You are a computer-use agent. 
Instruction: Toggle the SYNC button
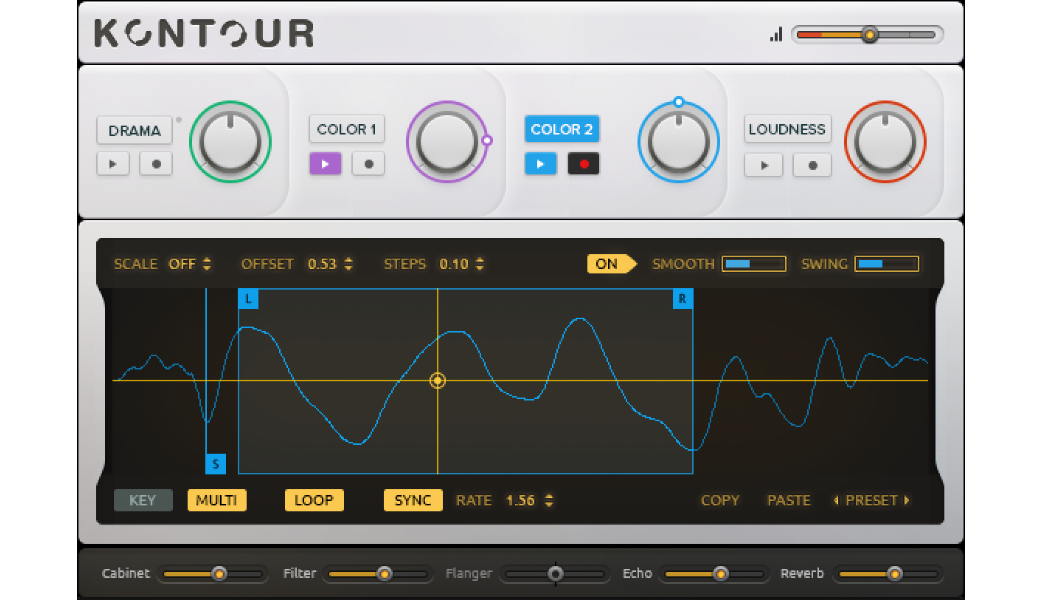pos(413,500)
